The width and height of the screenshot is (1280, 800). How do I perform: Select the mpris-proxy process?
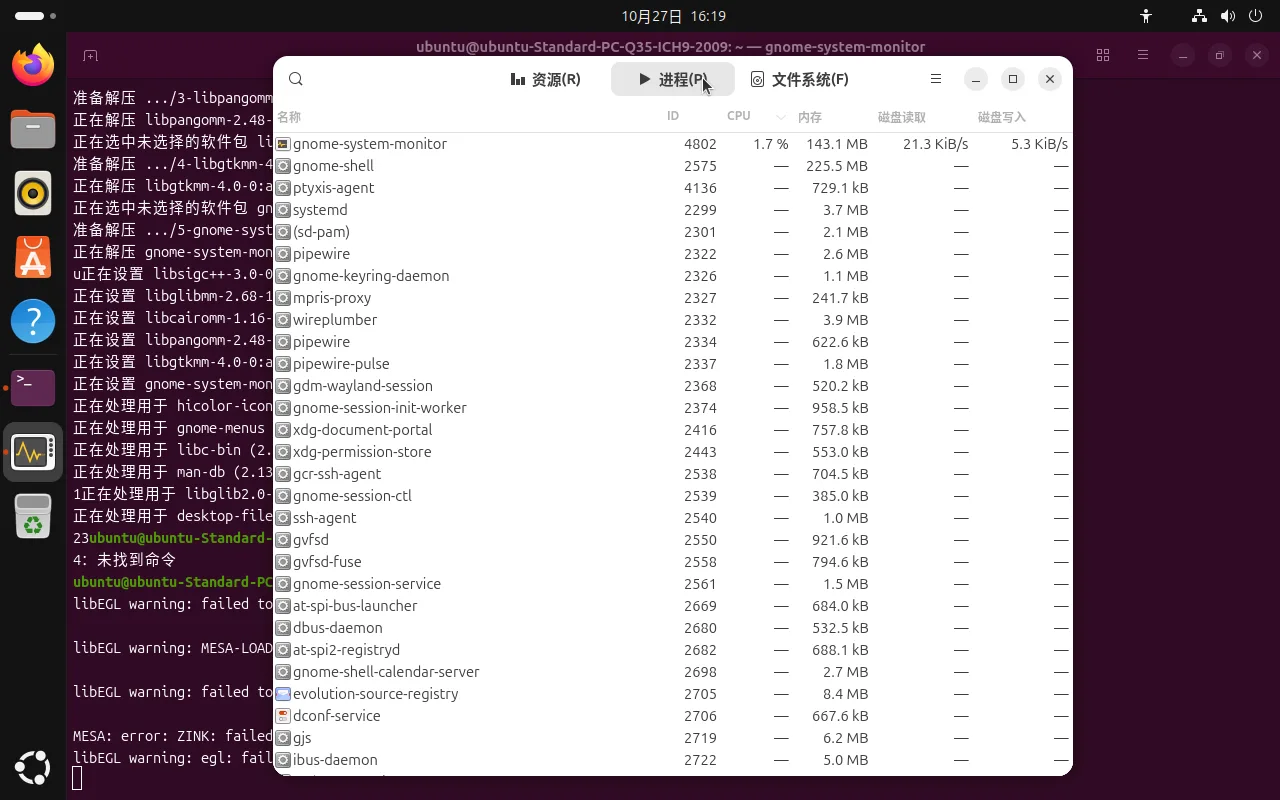point(673,298)
